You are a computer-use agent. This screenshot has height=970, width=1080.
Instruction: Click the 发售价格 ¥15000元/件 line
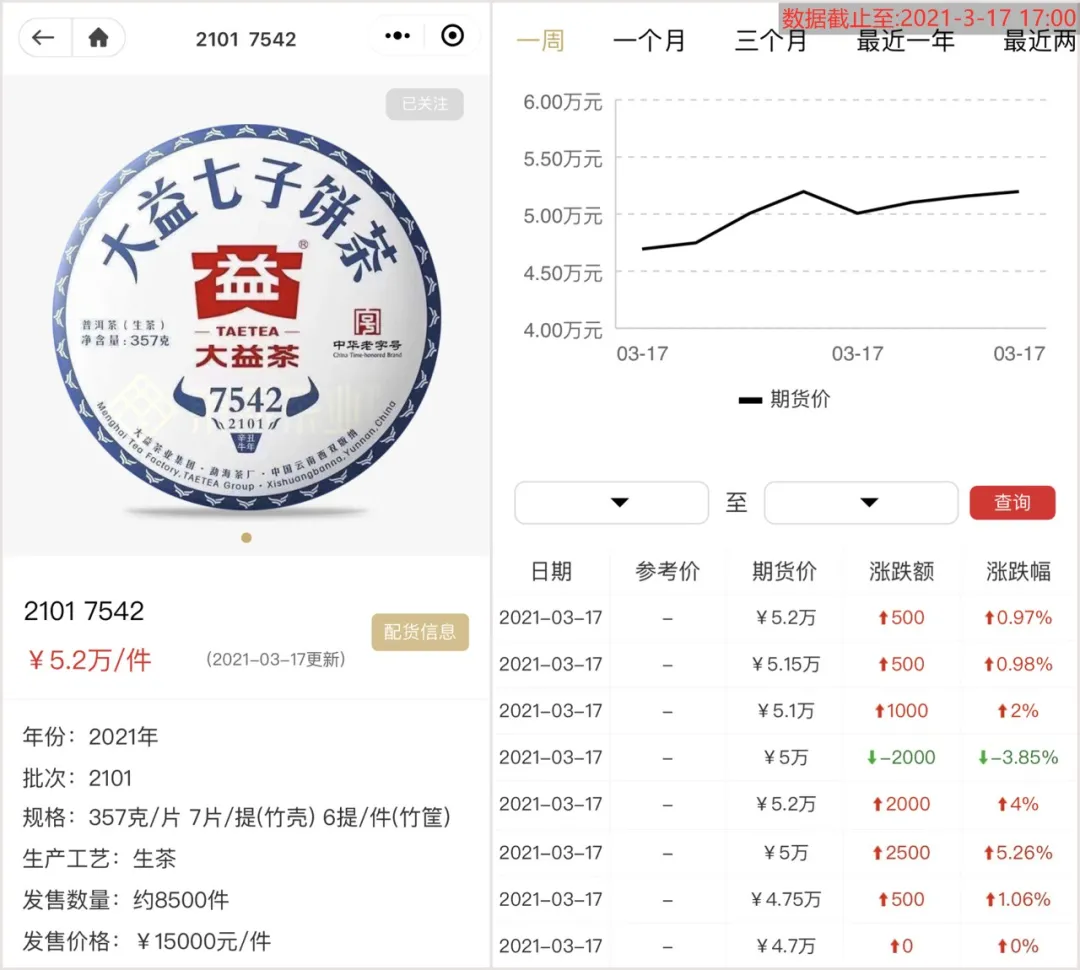click(x=147, y=941)
